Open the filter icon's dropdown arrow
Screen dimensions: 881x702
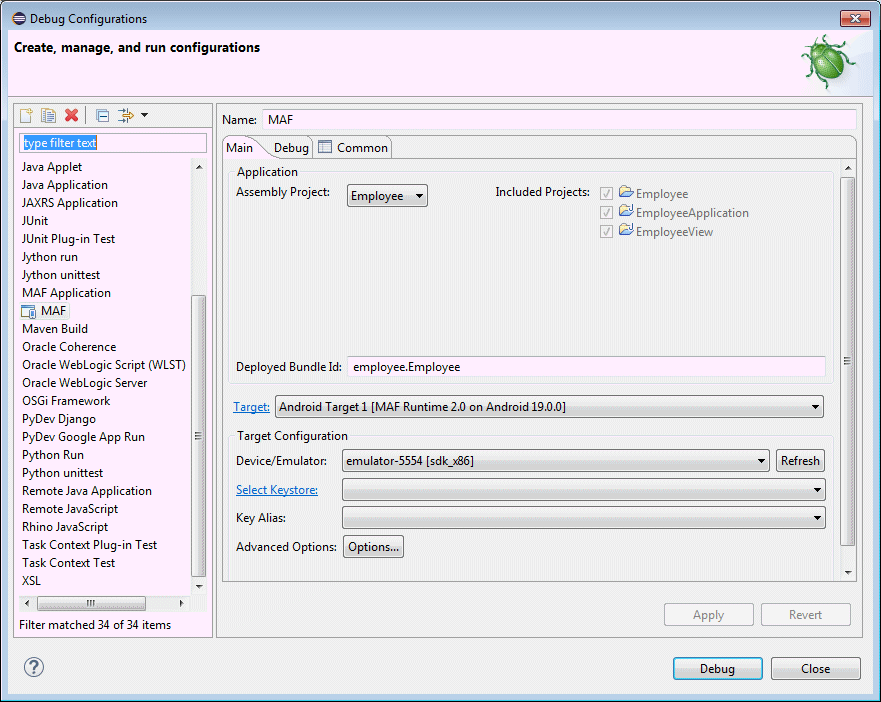click(x=144, y=115)
